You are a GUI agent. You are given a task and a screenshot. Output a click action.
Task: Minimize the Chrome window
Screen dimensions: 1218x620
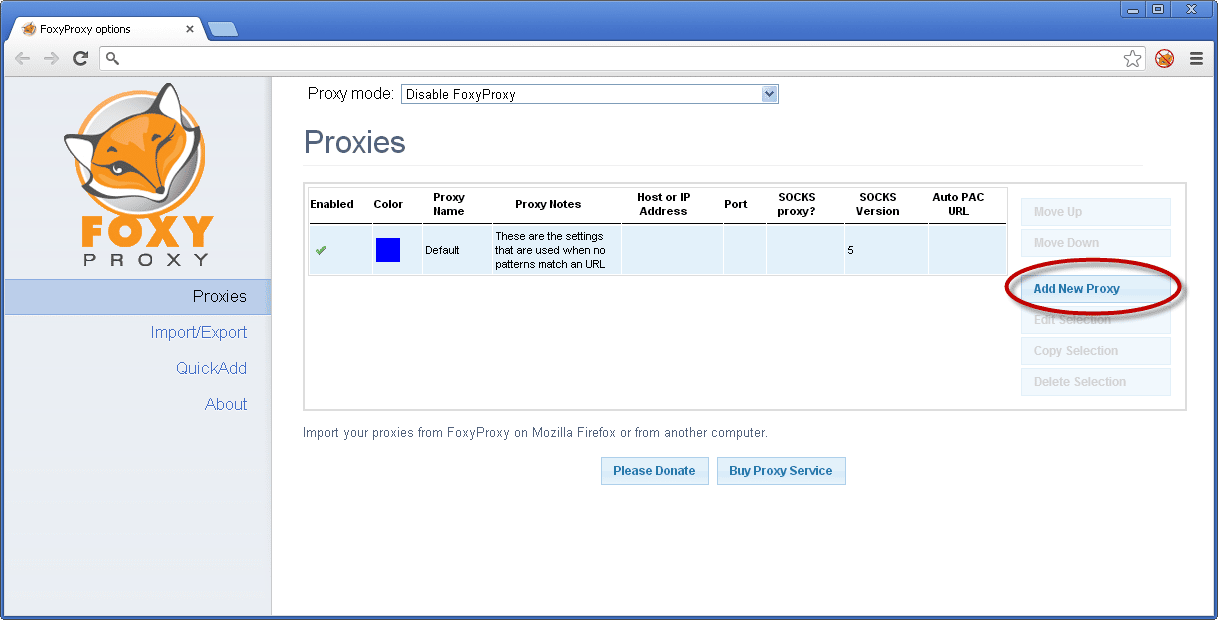(x=1133, y=9)
